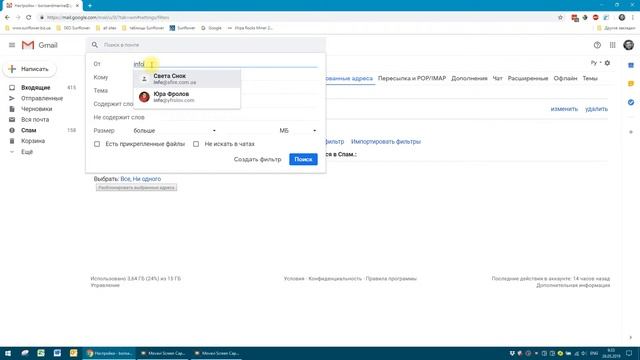
Task: Switch to the Дополнения settings tab
Action: (x=469, y=78)
